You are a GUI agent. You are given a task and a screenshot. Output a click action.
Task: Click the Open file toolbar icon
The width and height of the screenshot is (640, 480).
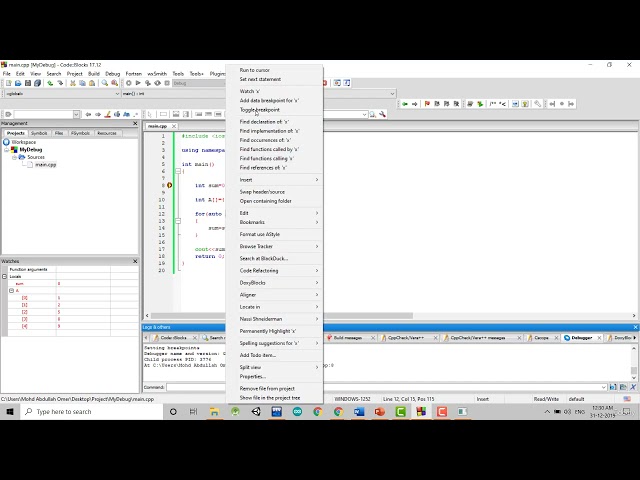point(18,83)
